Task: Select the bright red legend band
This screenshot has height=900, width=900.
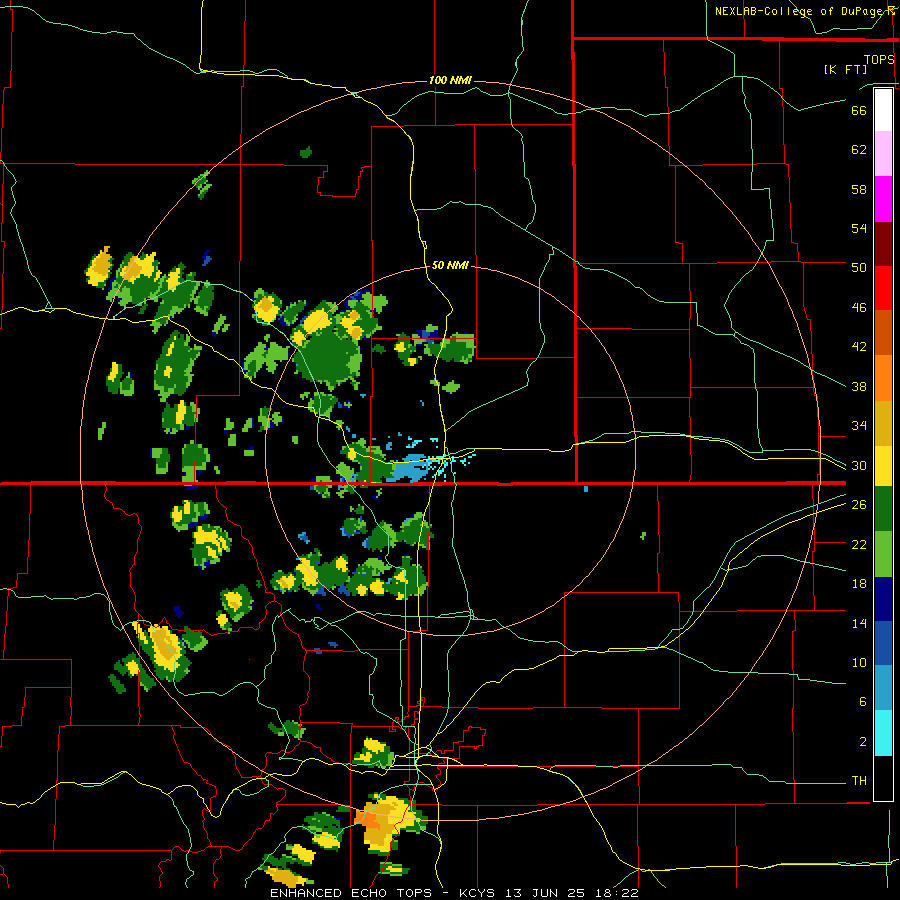Action: coord(883,288)
